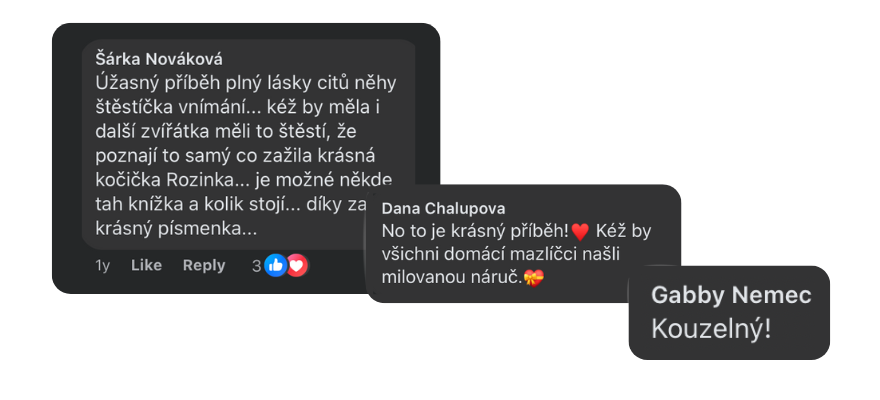Open Šárka Nováková's profile name
This screenshot has width=880, height=400.
[x=159, y=59]
